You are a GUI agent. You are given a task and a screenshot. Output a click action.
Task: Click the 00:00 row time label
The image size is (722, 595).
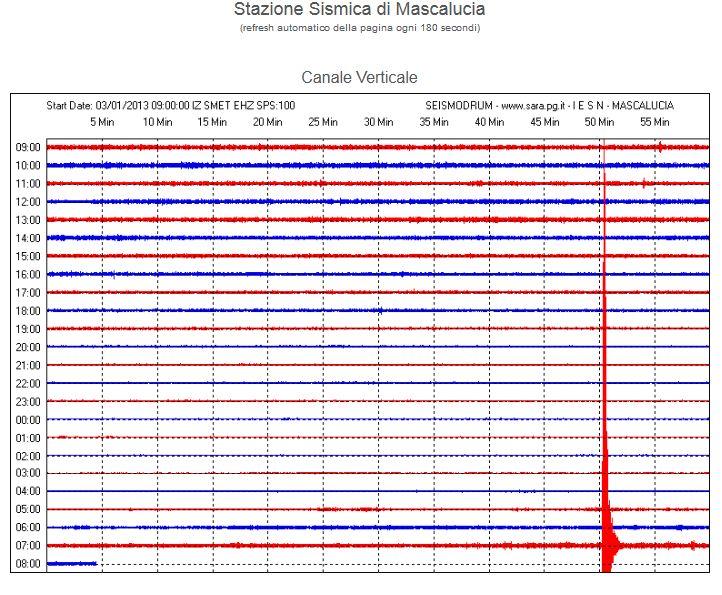tap(28, 420)
